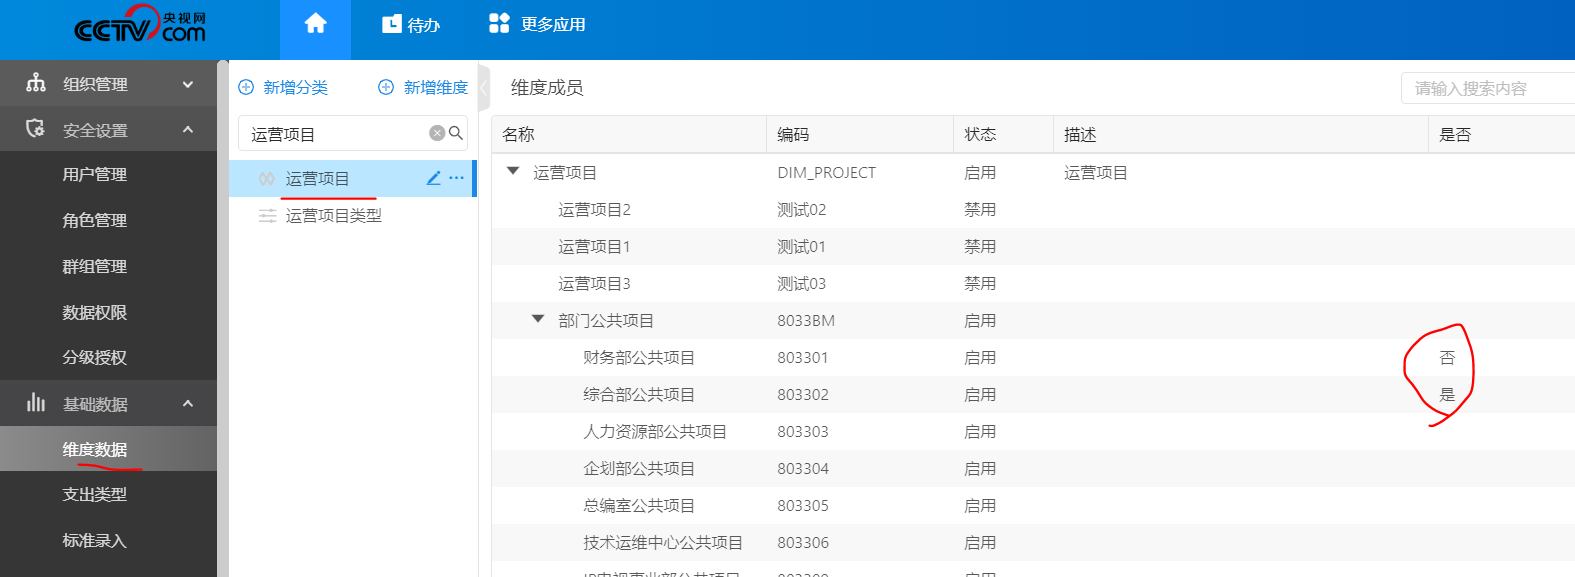1575x577 pixels.
Task: Click the 8033BM code cell
Action: click(806, 320)
